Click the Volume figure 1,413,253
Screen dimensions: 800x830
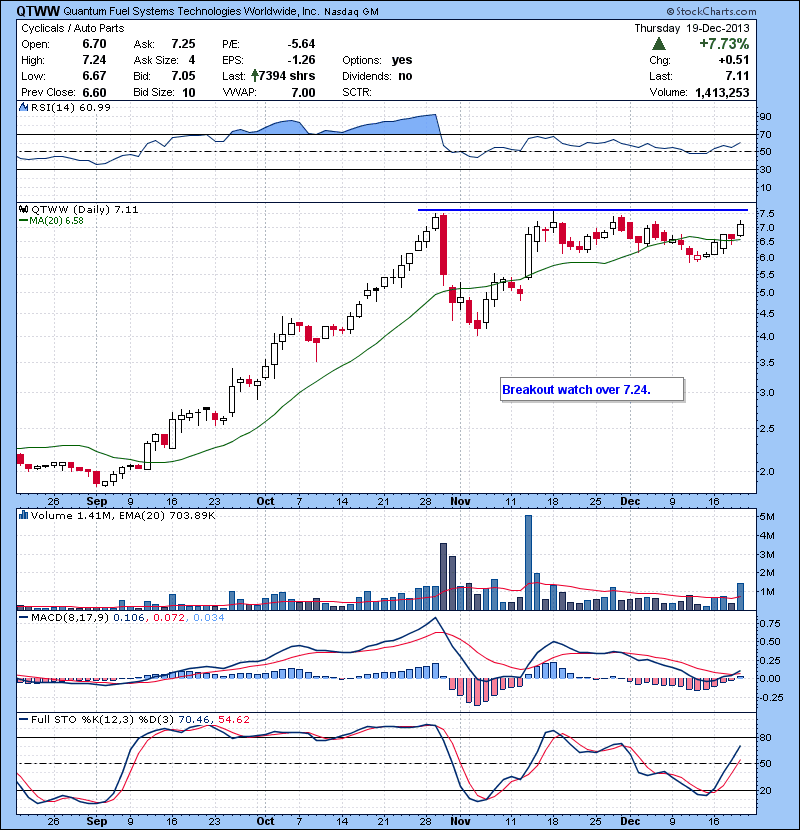tap(722, 93)
